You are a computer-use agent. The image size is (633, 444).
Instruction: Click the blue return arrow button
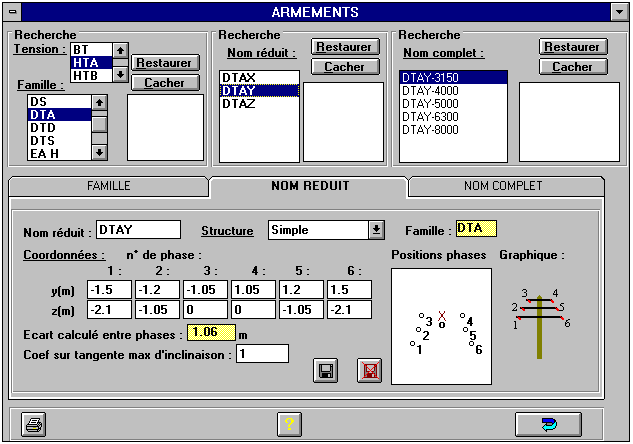click(x=548, y=424)
